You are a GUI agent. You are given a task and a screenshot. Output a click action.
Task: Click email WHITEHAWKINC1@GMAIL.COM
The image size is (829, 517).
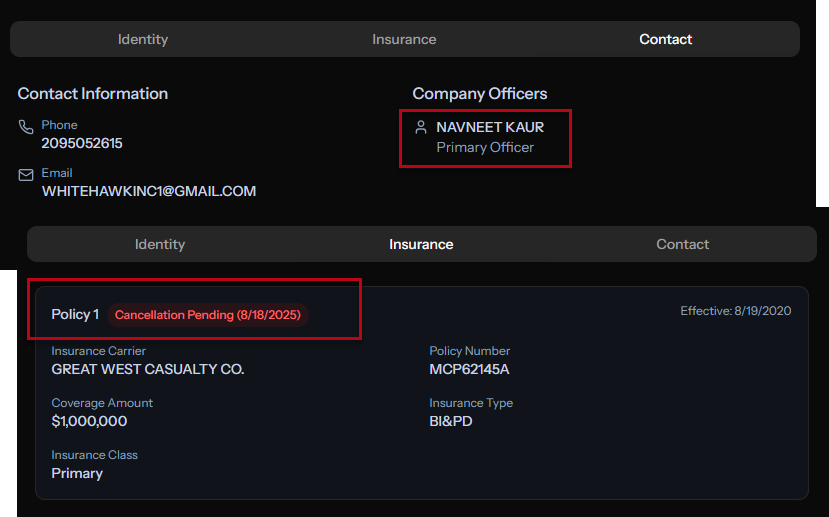click(x=149, y=191)
